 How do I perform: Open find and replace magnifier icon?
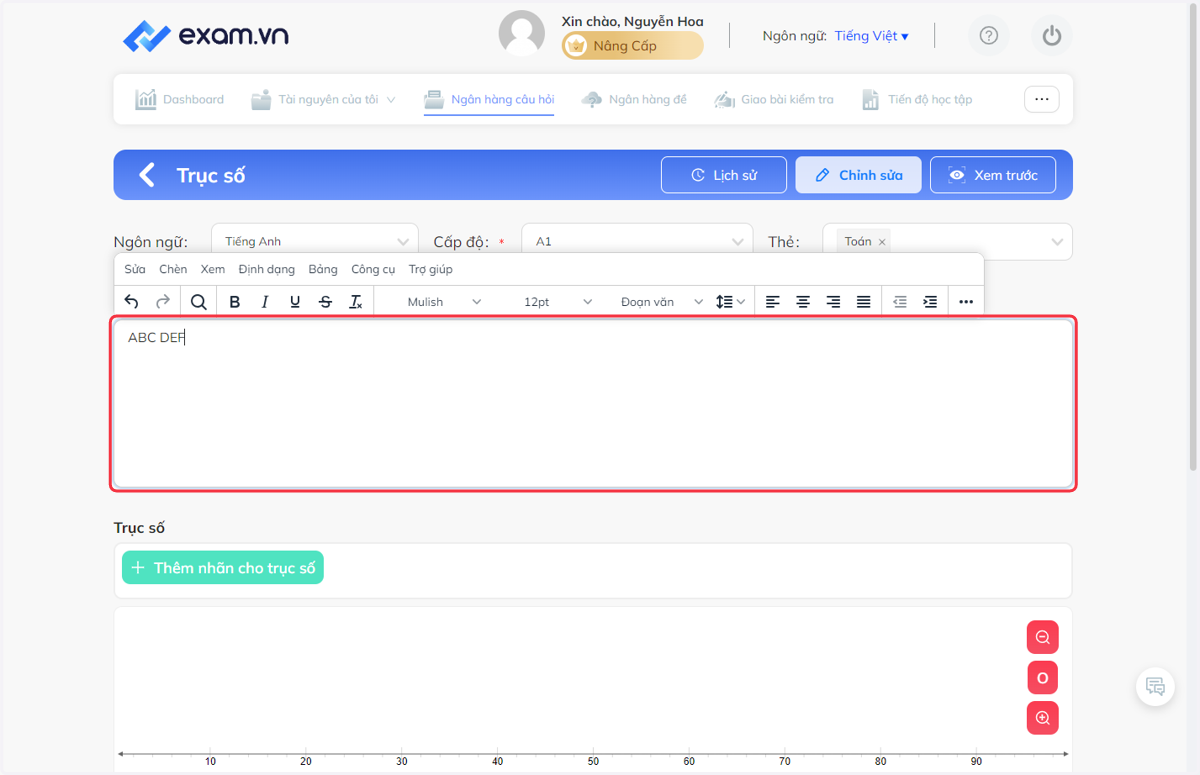[x=199, y=301]
